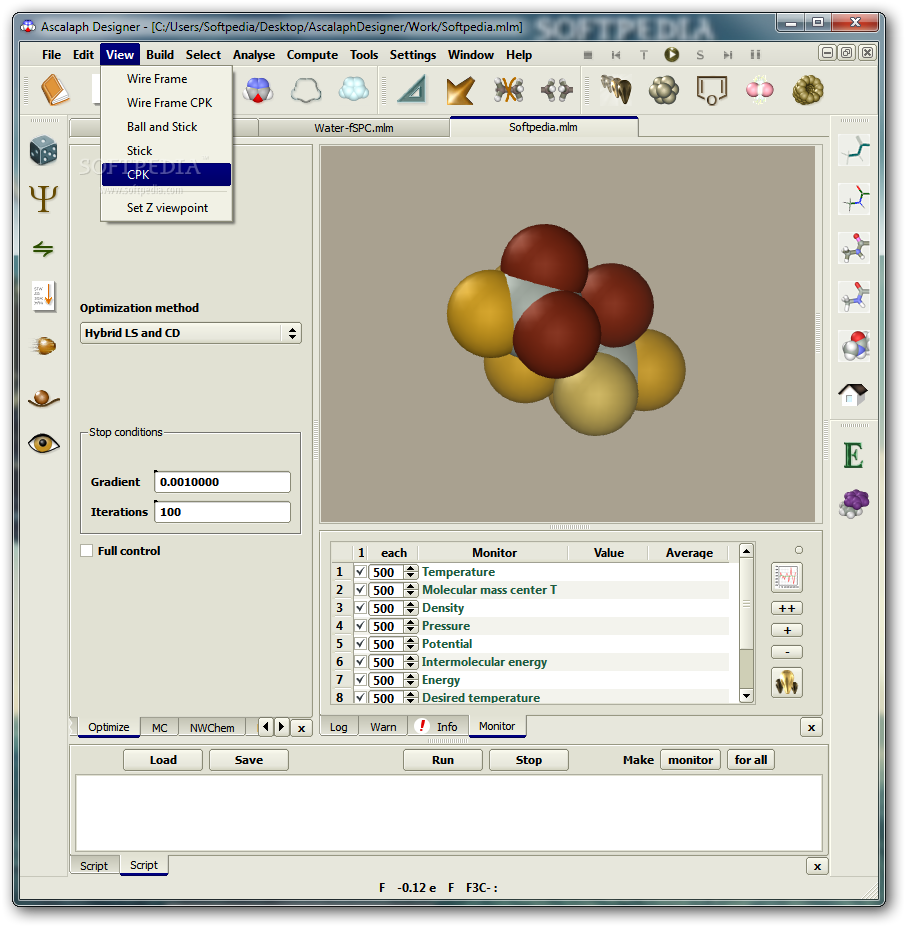Click the orange book icon in toolbar
Screen dimensions: 906x927
54,90
